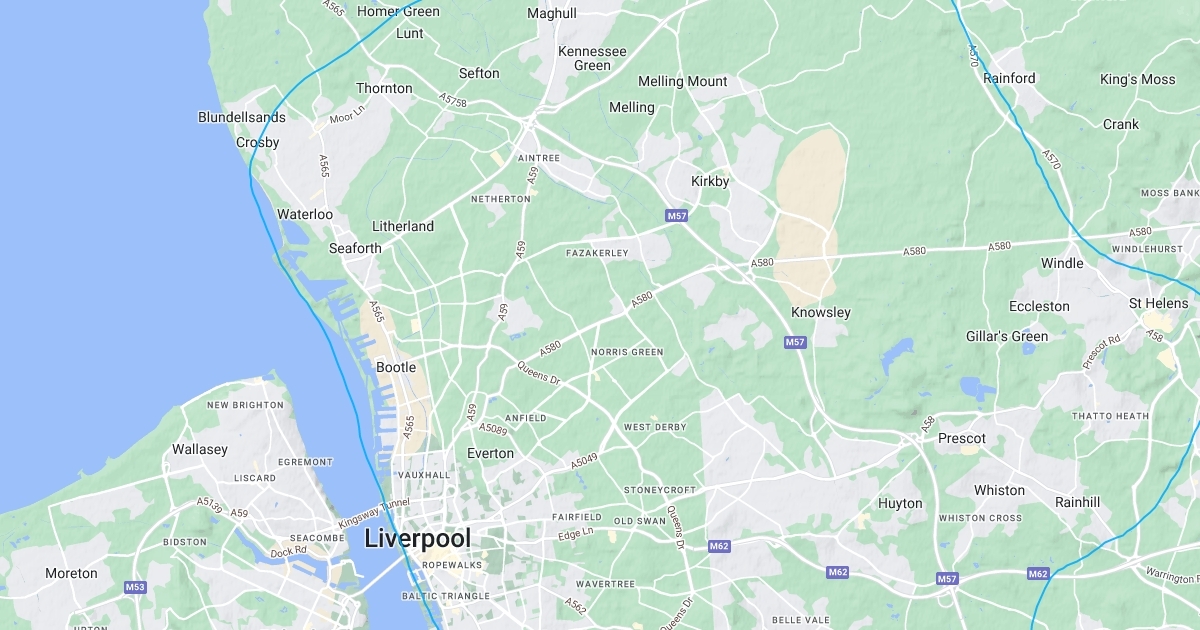Click the St Helens town label

click(x=1159, y=303)
